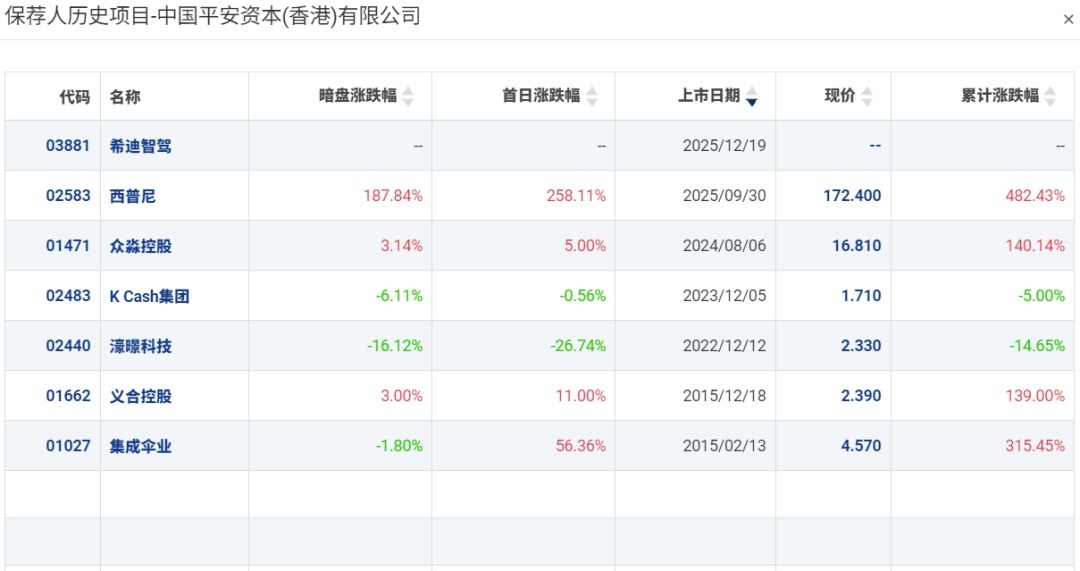Image resolution: width=1080 pixels, height=571 pixels.
Task: Open 集成伞业 stock name link
Action: (x=141, y=446)
